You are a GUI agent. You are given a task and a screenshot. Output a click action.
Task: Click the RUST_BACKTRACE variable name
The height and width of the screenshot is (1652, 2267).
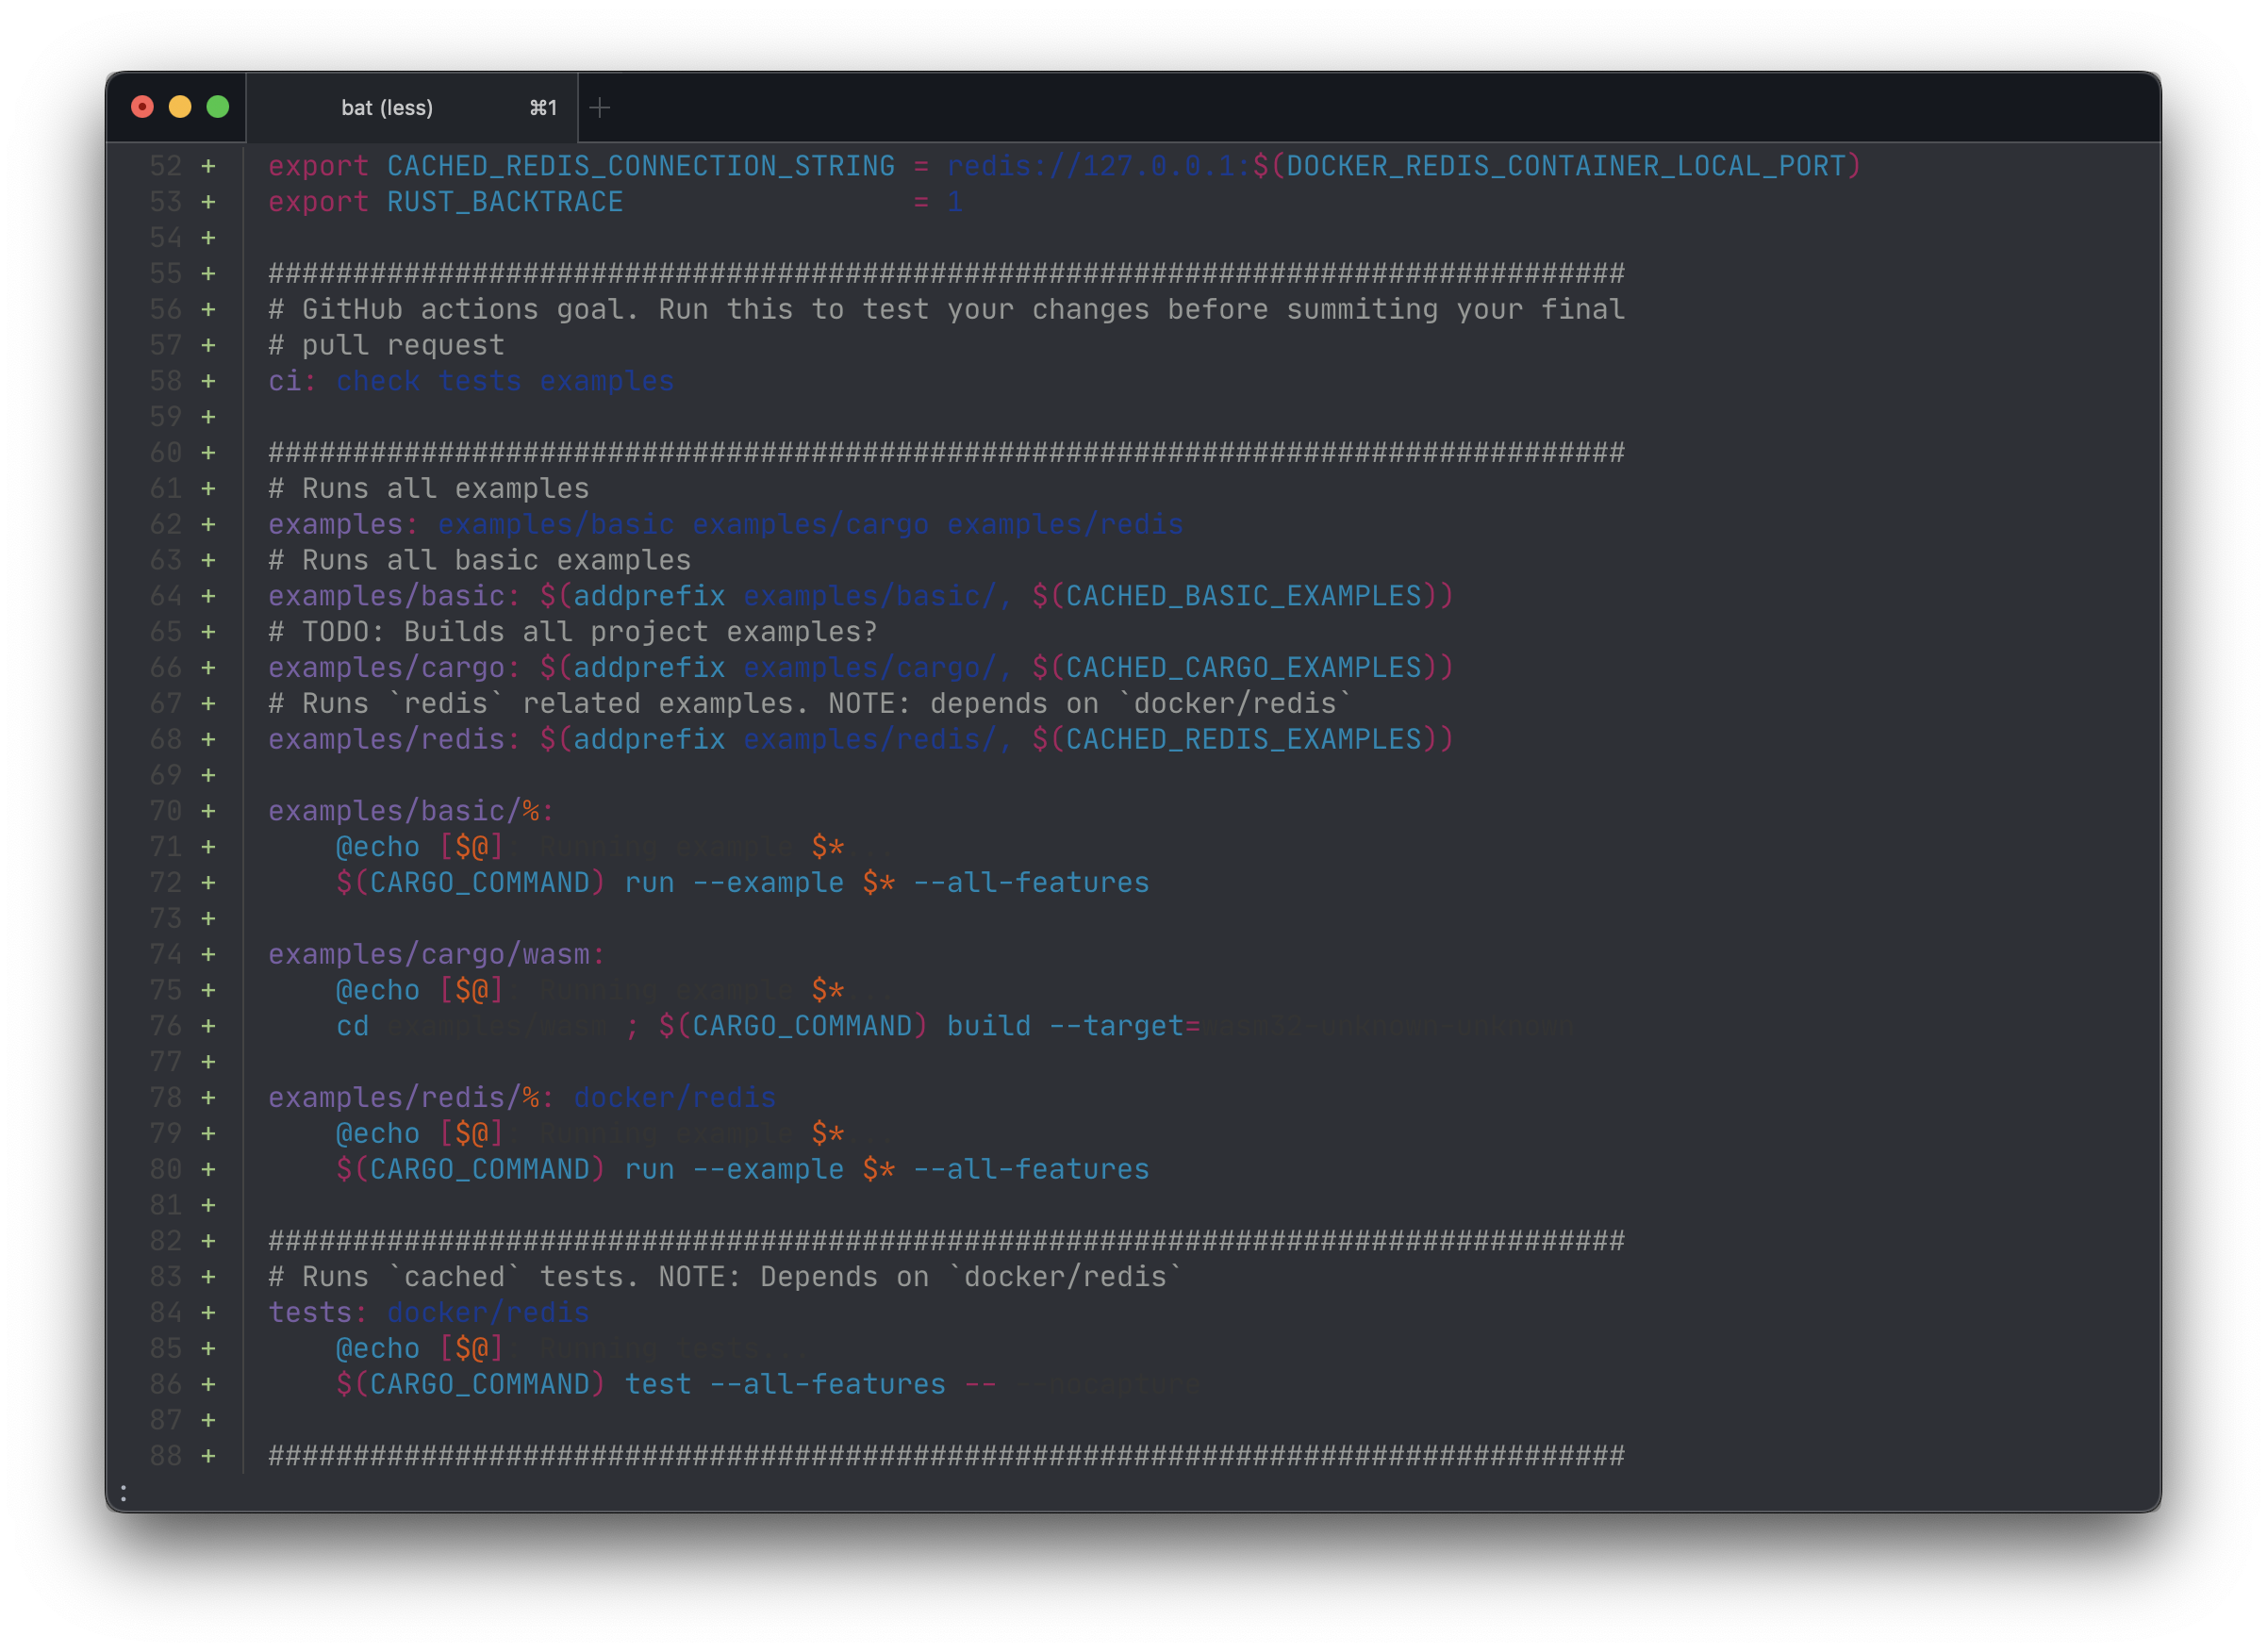505,201
